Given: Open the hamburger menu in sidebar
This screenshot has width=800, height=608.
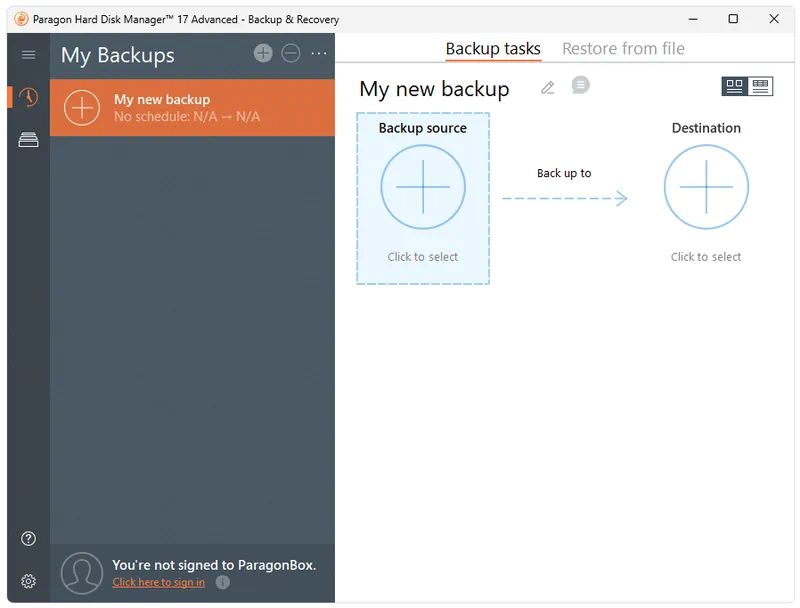Looking at the screenshot, I should tap(28, 55).
